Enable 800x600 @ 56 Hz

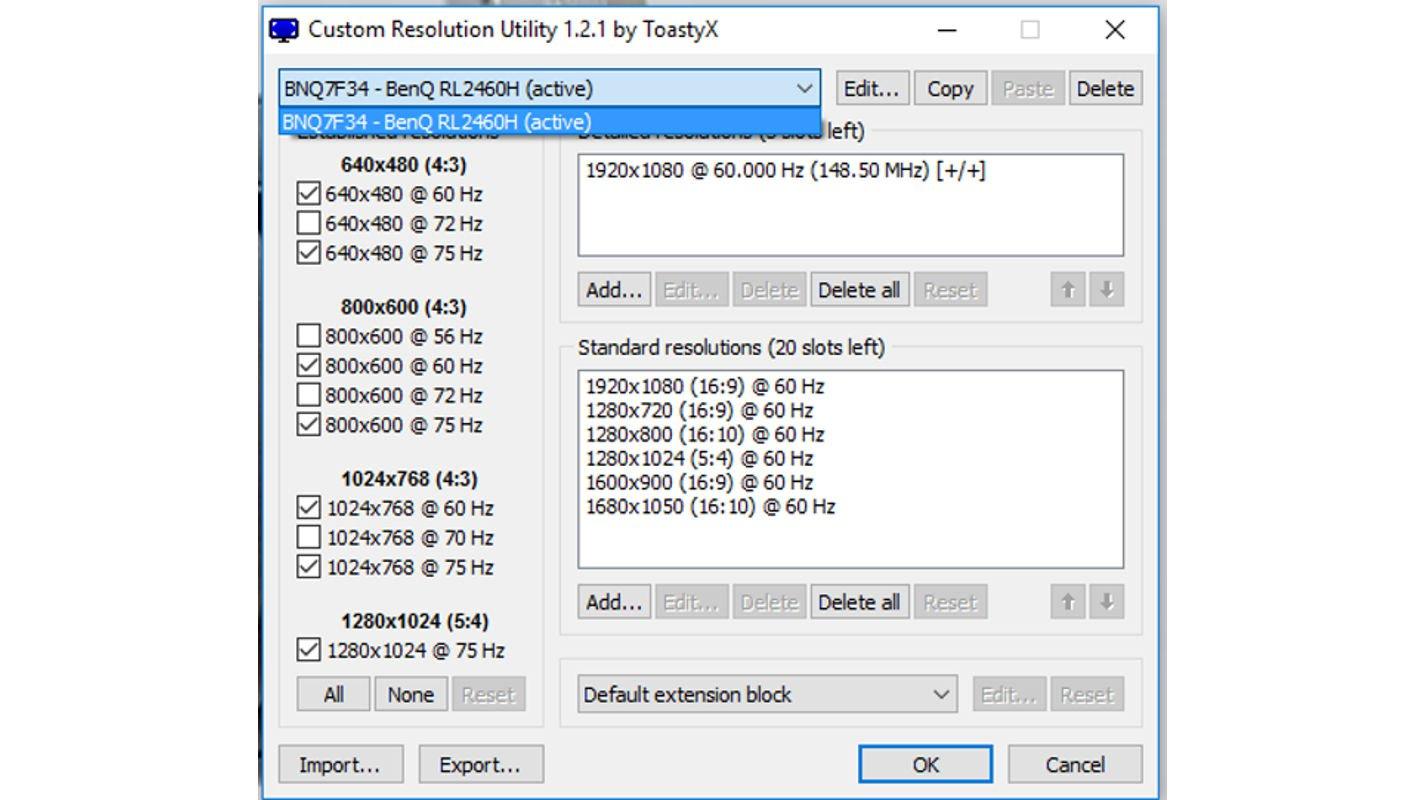pyautogui.click(x=309, y=336)
